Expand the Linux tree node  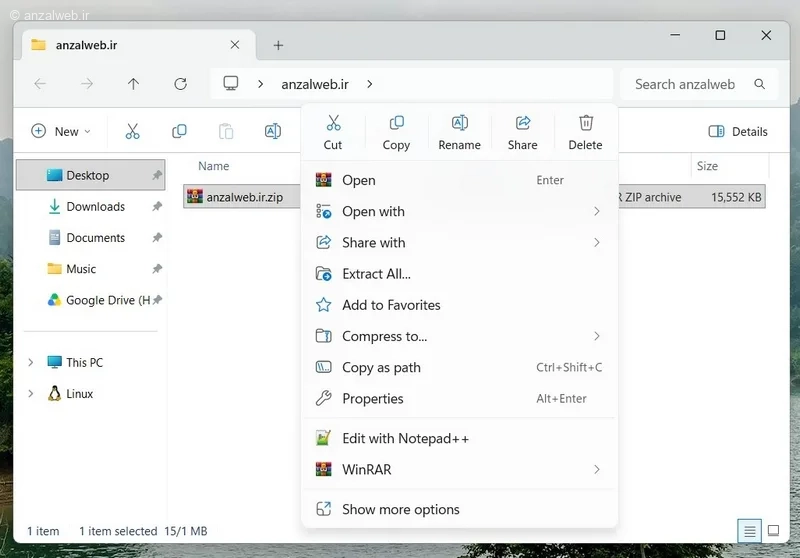click(x=31, y=394)
